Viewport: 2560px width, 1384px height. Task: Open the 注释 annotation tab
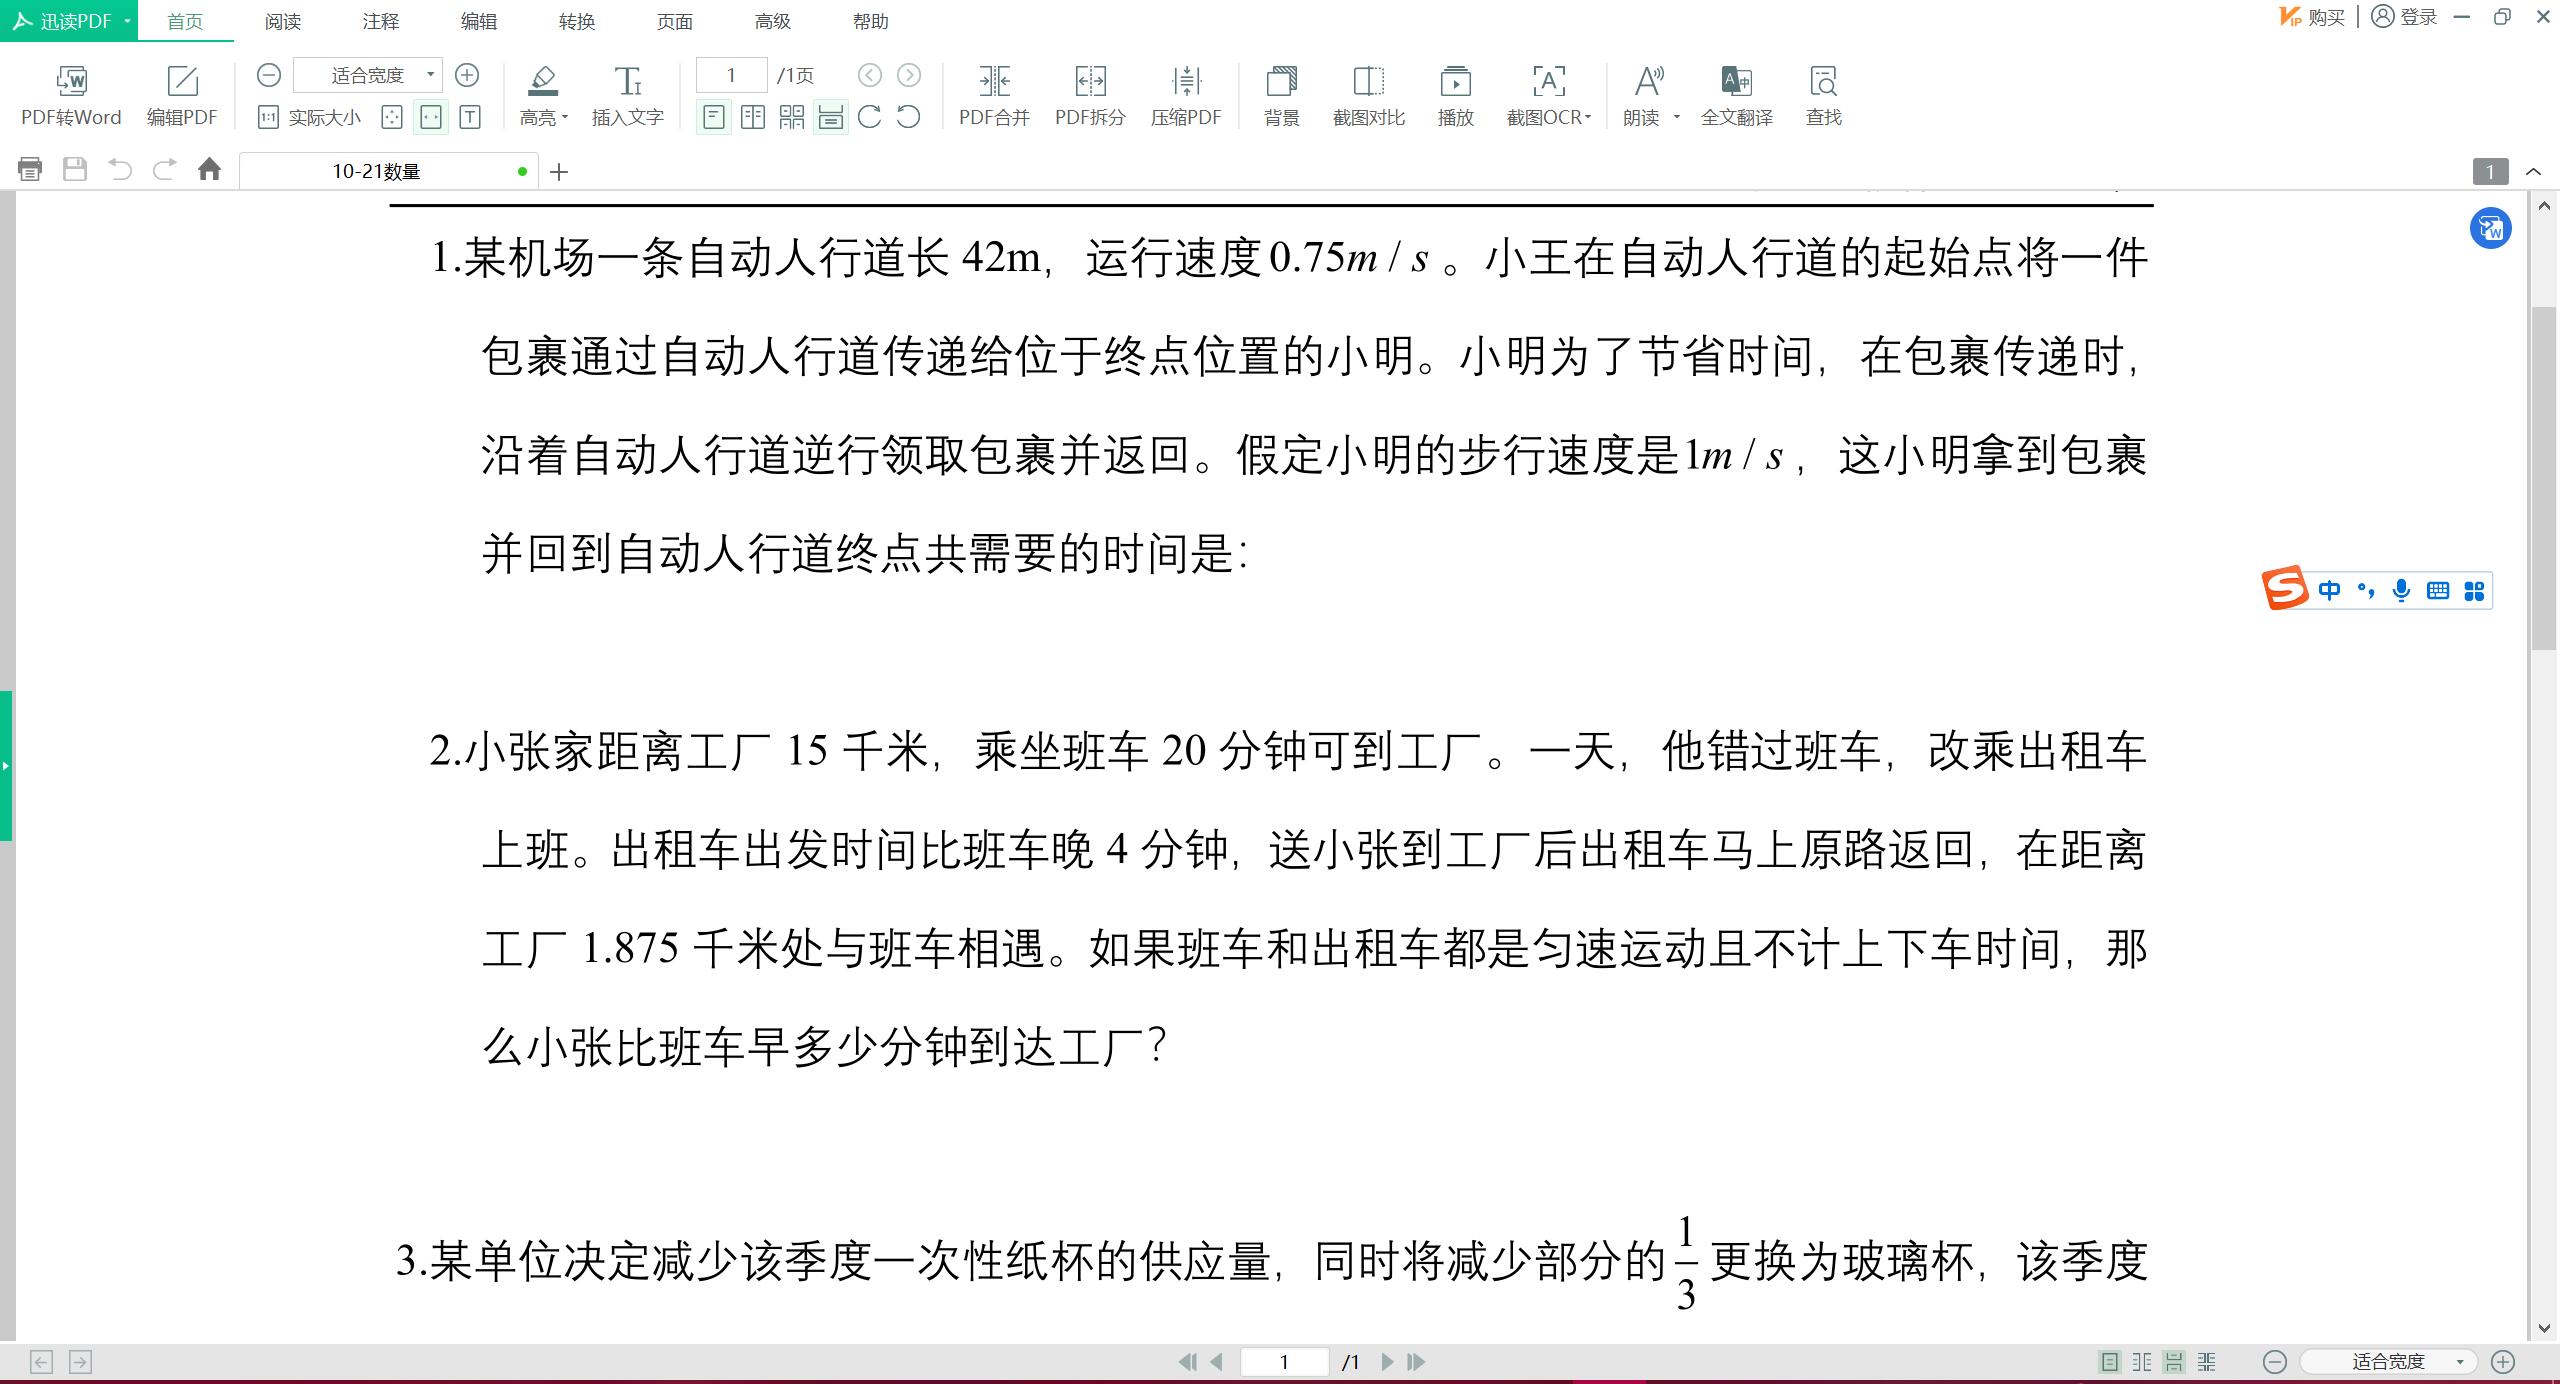click(379, 21)
